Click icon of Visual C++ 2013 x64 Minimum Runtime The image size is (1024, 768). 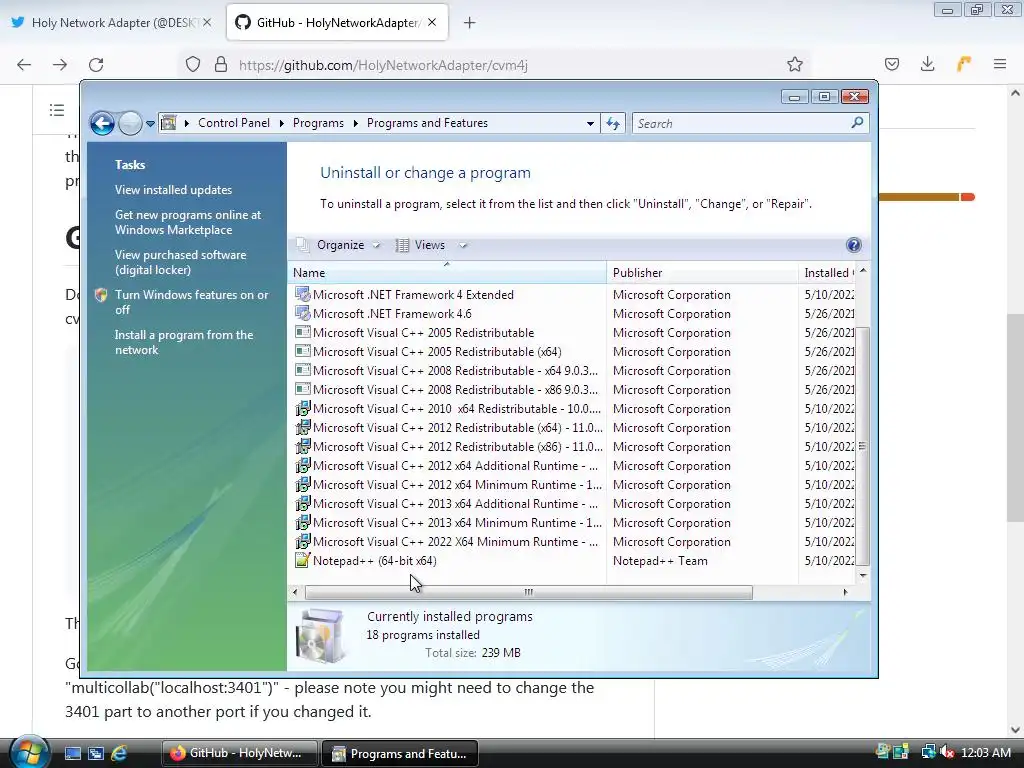(302, 522)
